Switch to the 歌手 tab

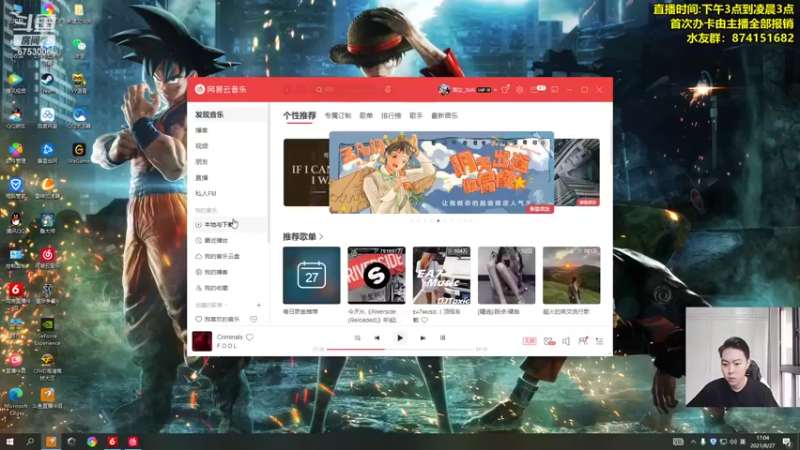(416, 116)
